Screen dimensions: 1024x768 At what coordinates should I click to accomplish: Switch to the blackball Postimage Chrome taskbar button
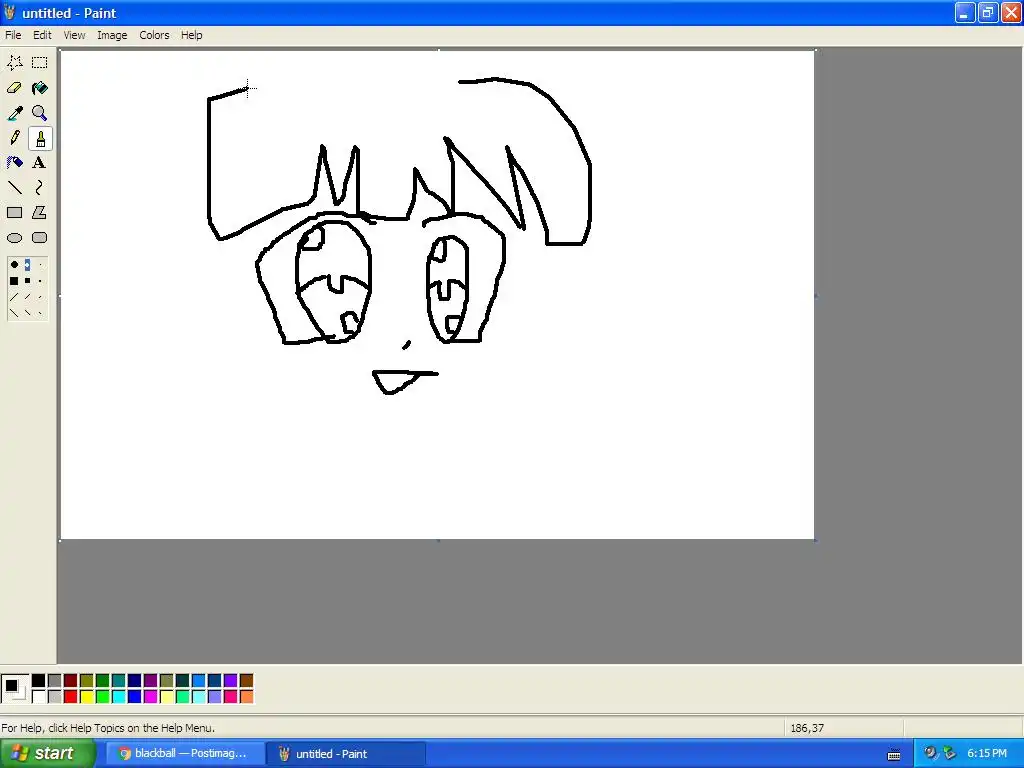tap(184, 753)
